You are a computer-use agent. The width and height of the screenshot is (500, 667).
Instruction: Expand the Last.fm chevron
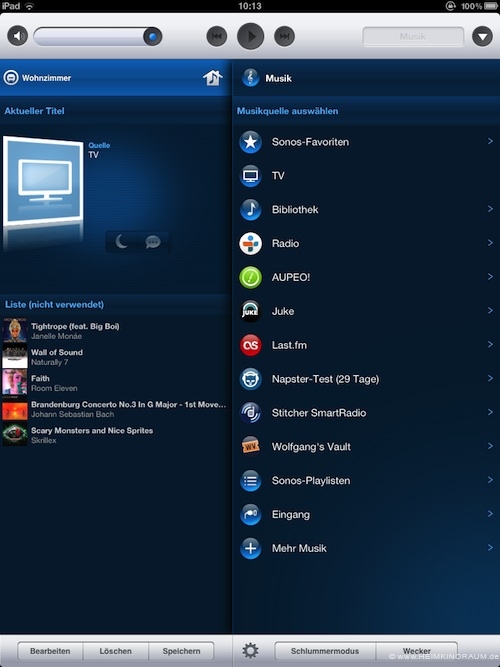(490, 344)
